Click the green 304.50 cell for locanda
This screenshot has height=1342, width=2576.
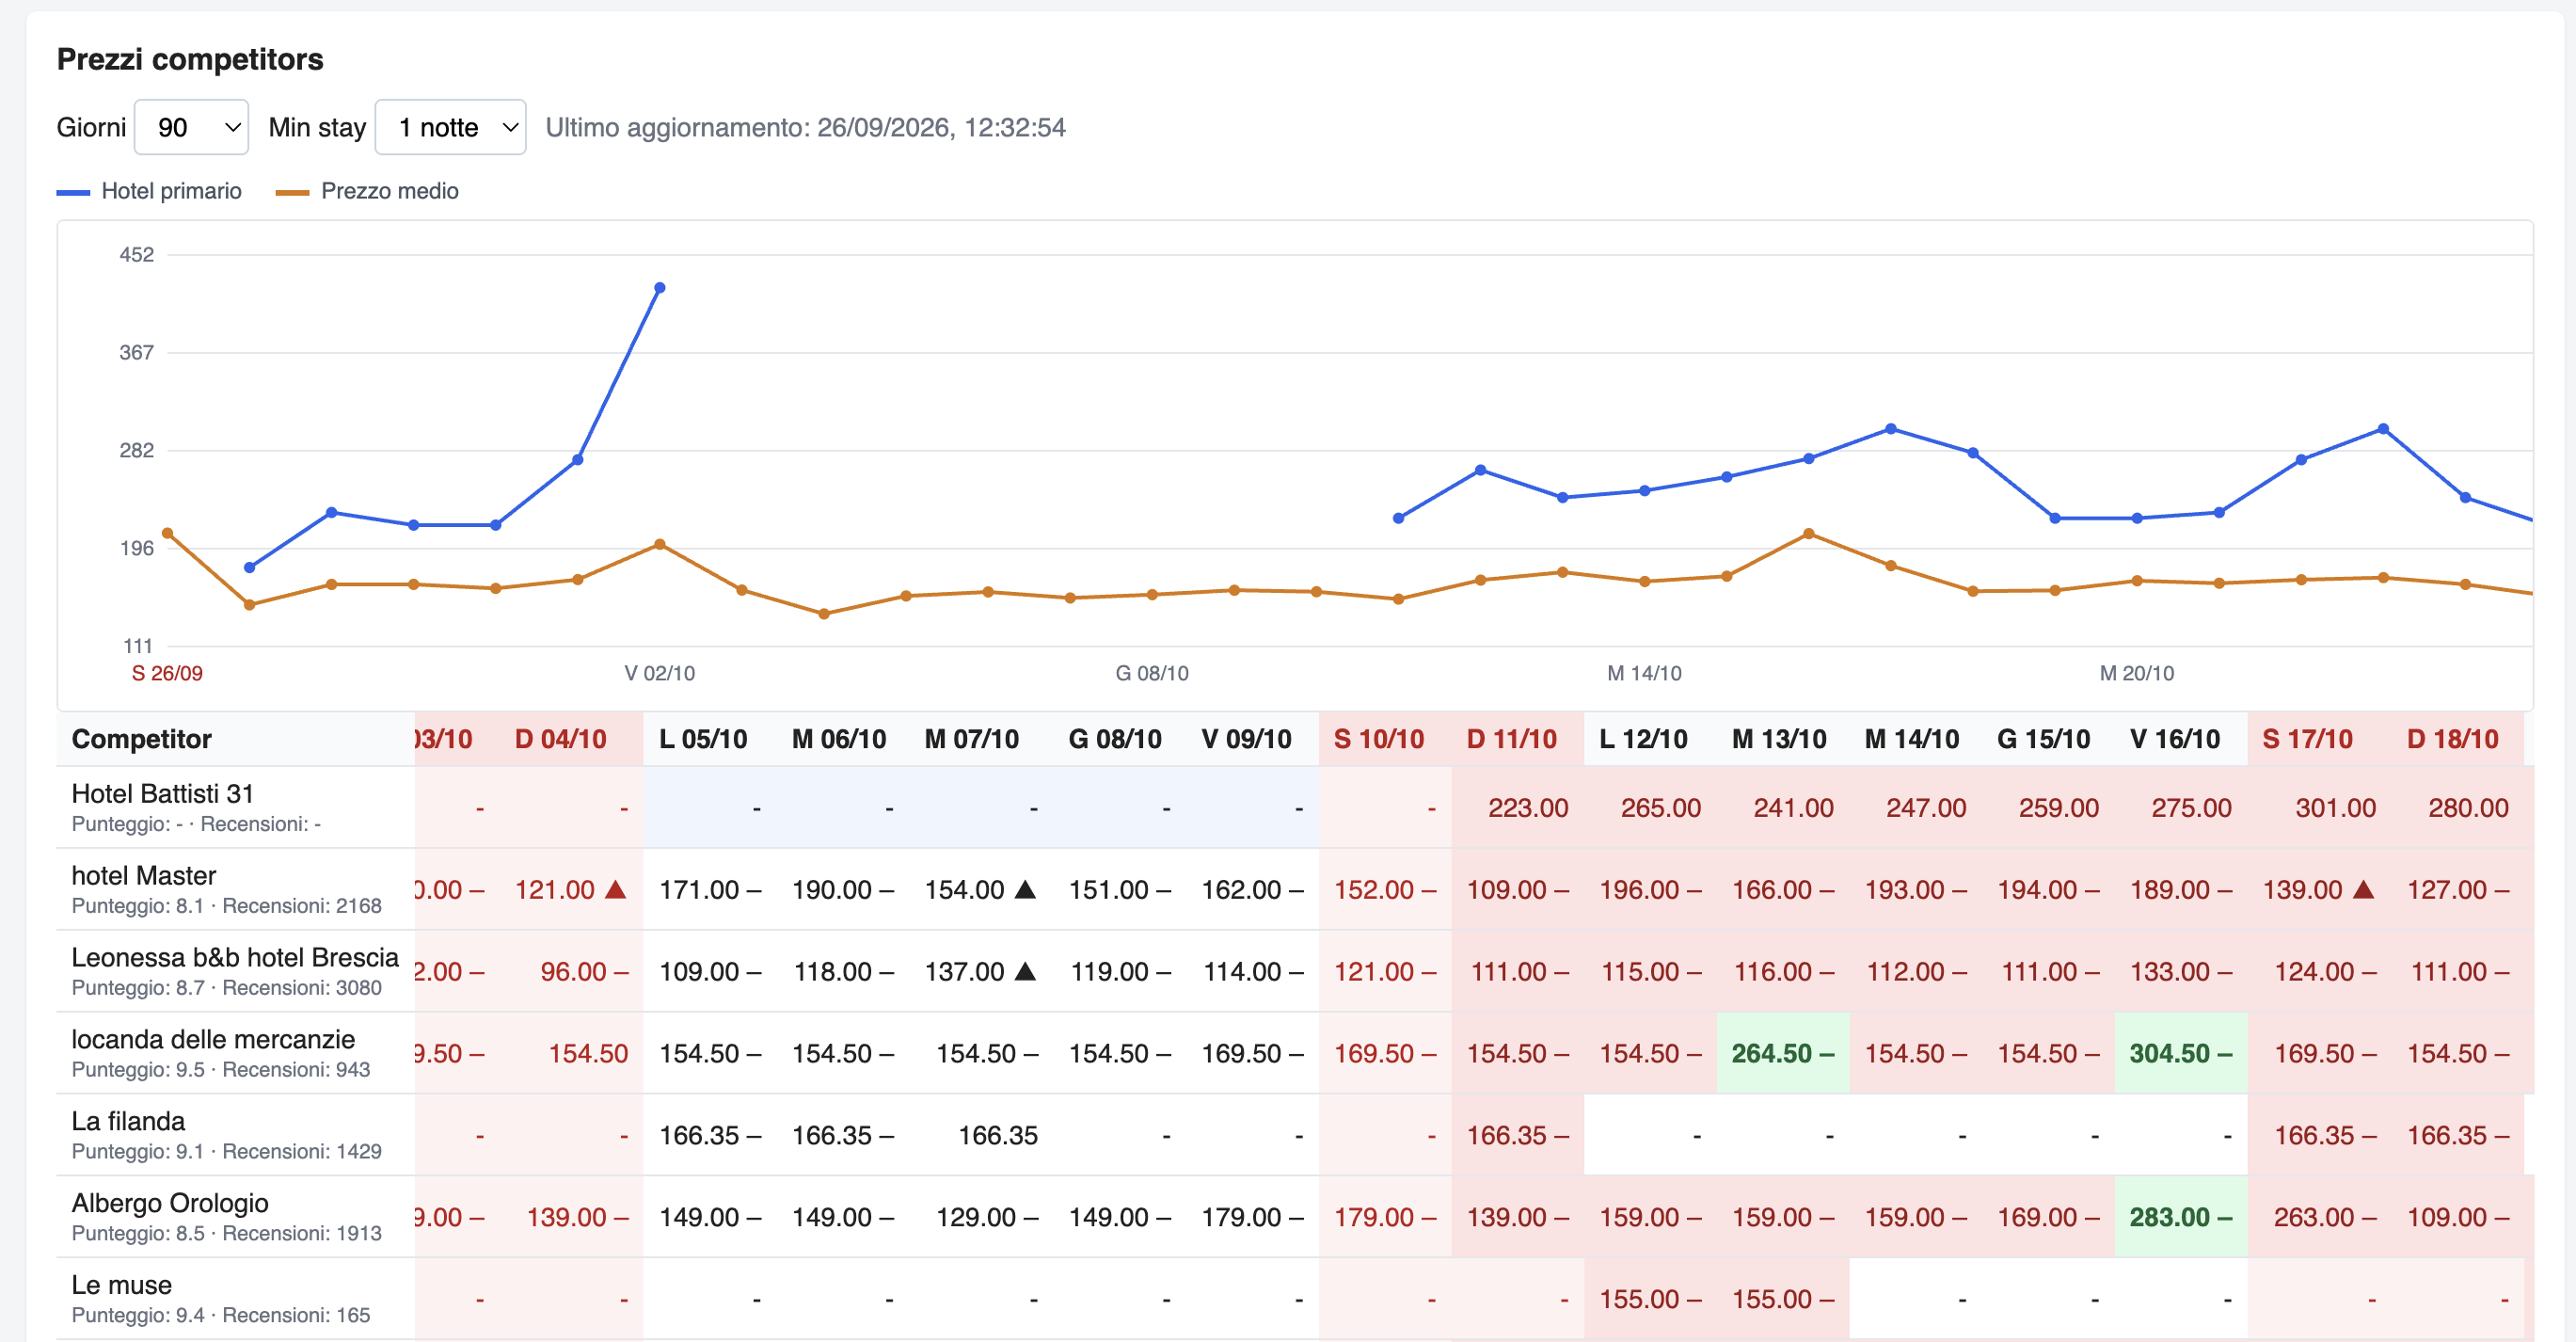(x=2180, y=1053)
